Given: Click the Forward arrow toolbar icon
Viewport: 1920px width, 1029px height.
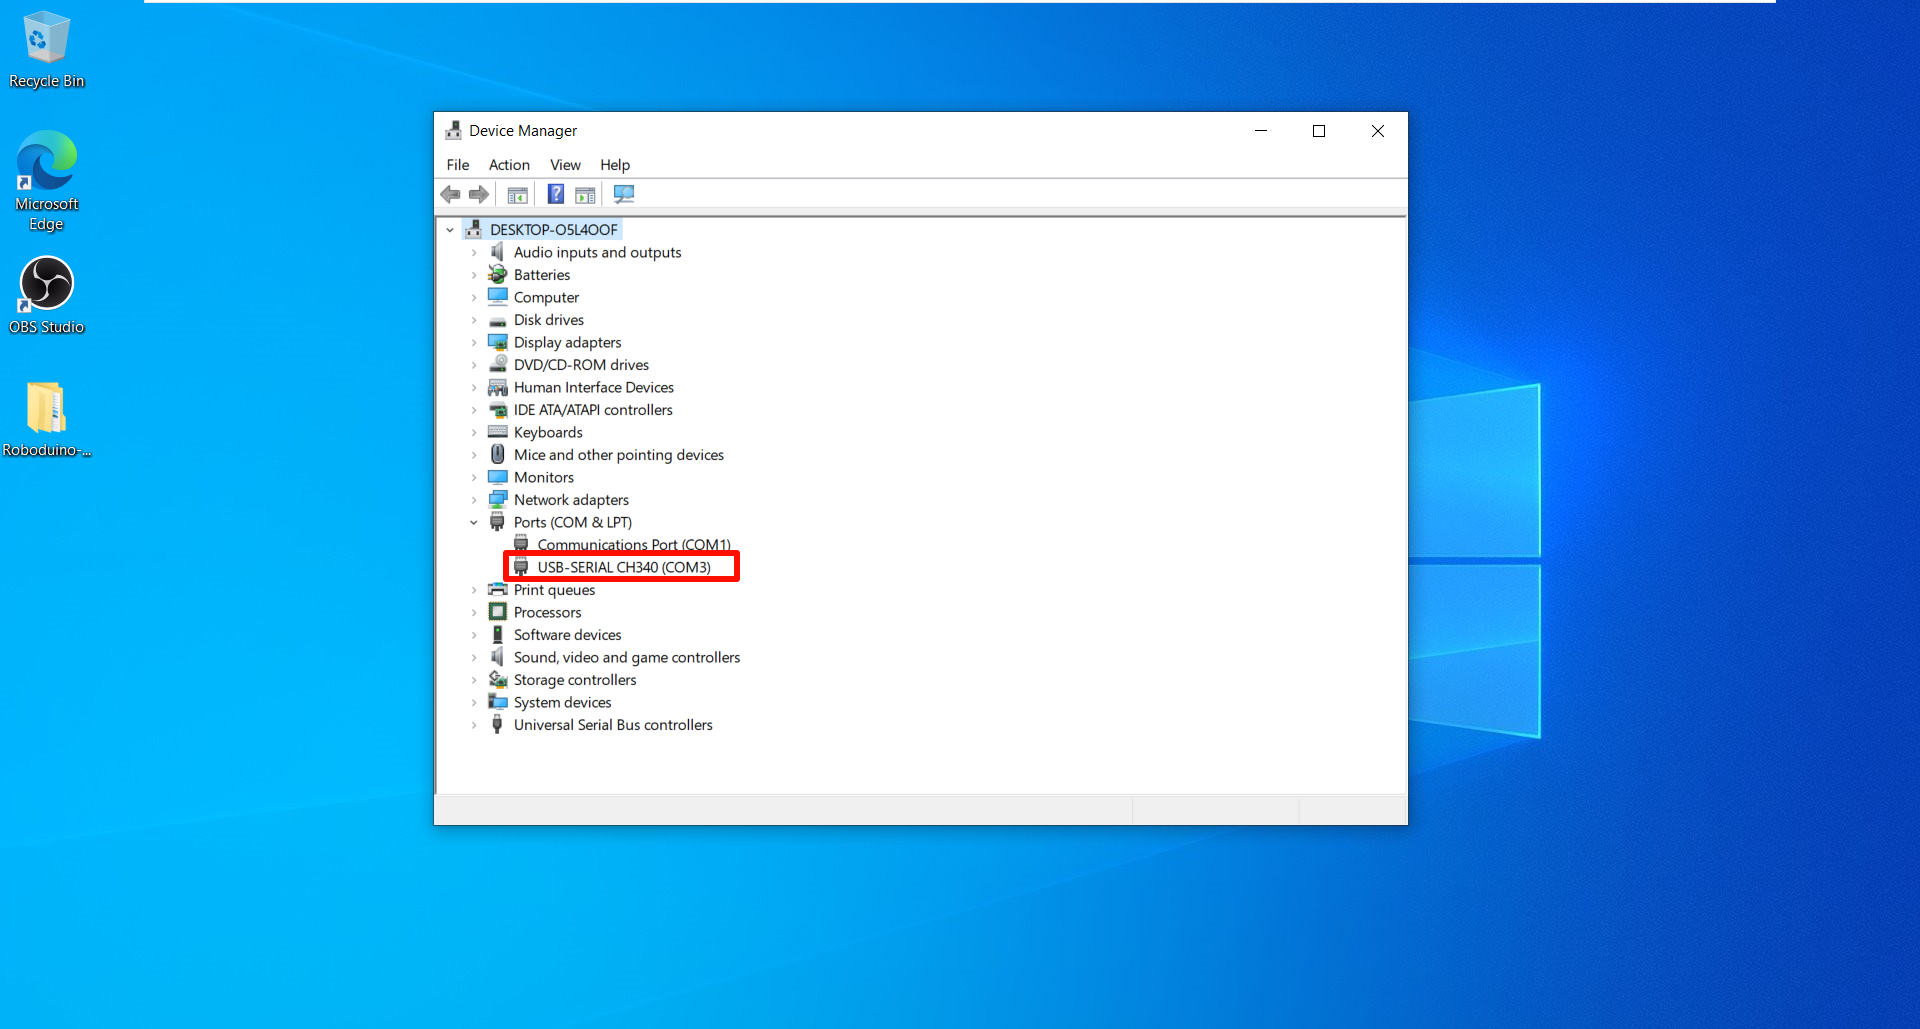Looking at the screenshot, I should (479, 194).
